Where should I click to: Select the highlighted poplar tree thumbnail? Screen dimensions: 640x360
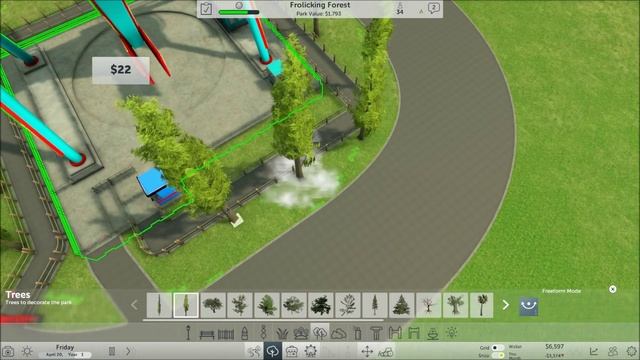coord(186,305)
